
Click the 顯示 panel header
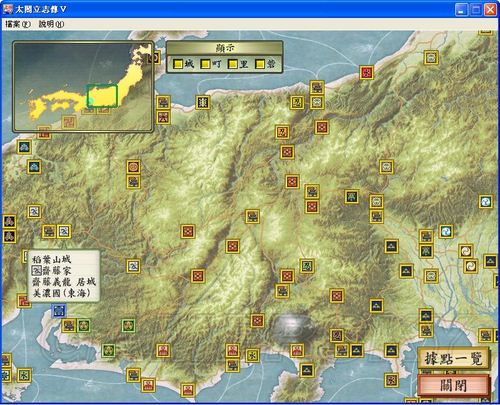[225, 48]
